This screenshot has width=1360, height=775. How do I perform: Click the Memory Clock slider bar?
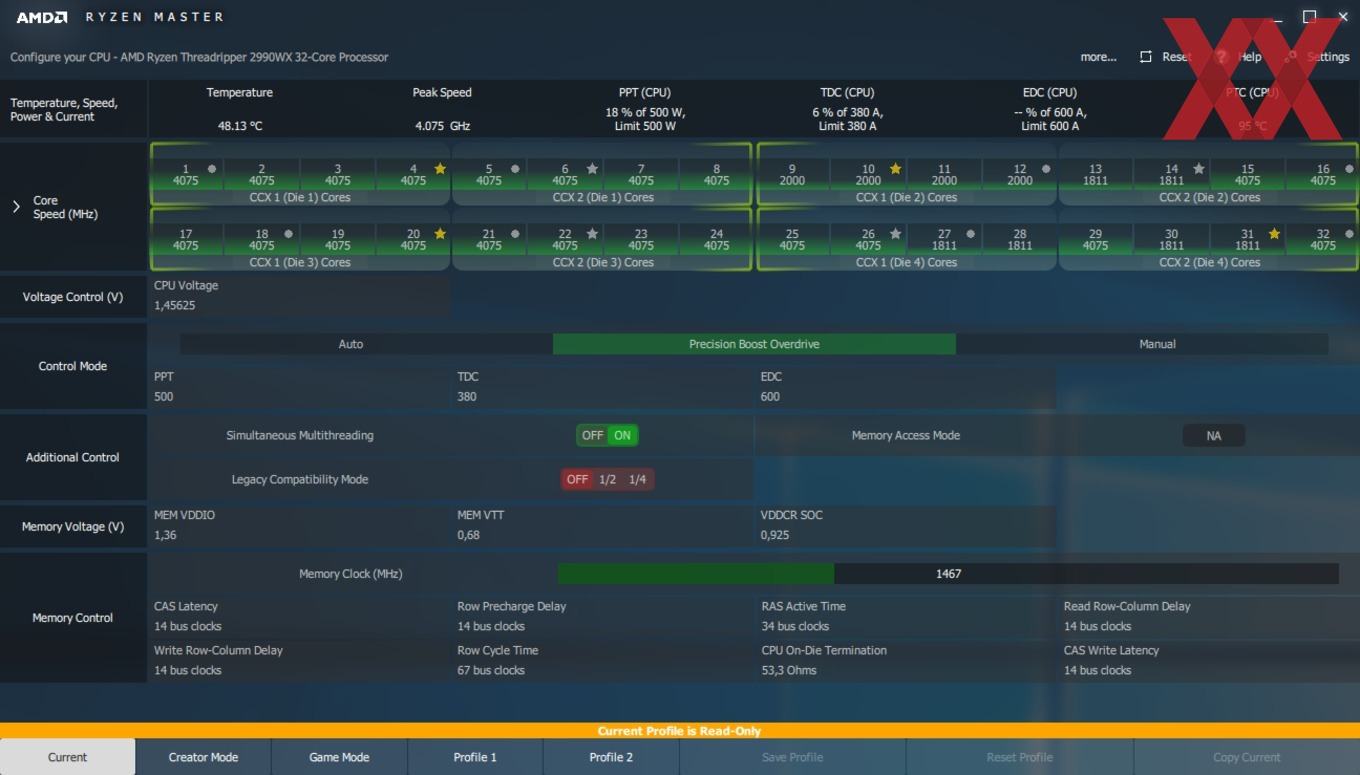(948, 574)
